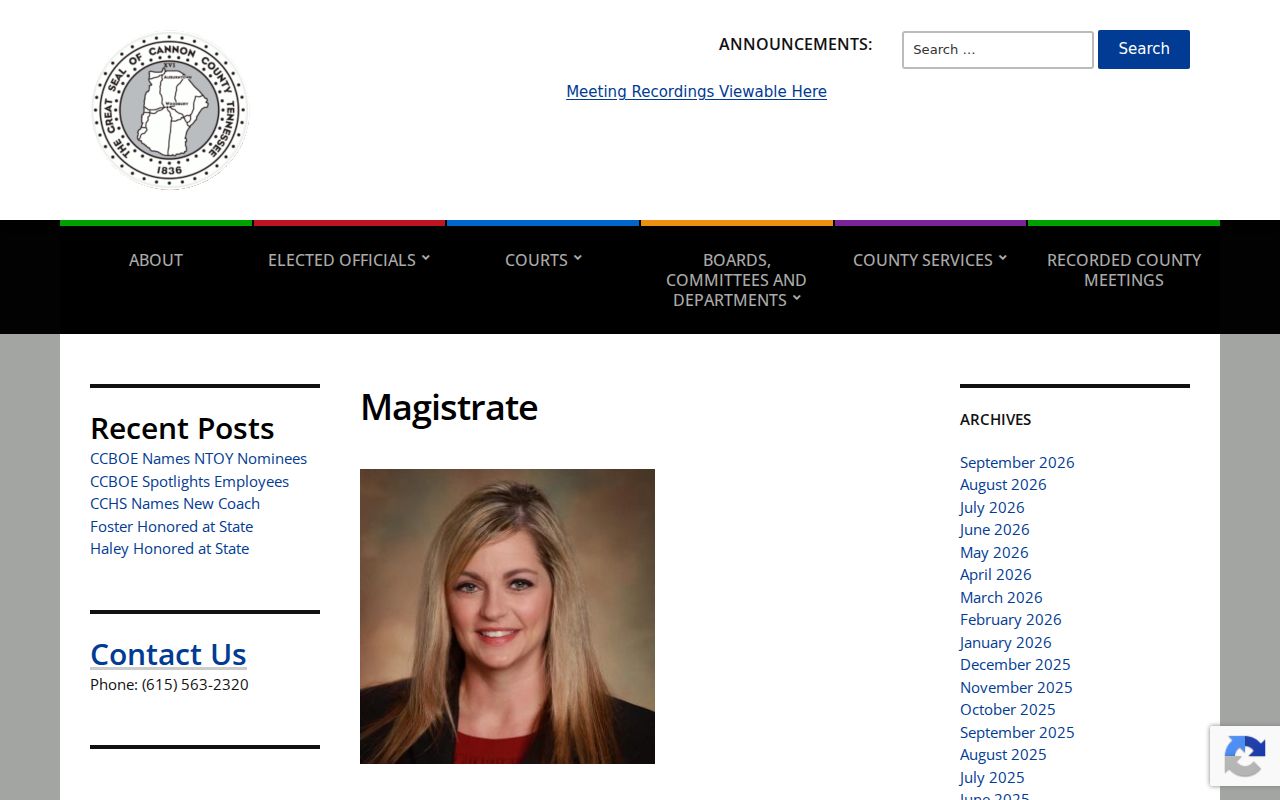Open the Elected Officials menu label
This screenshot has height=800, width=1280.
click(x=342, y=260)
